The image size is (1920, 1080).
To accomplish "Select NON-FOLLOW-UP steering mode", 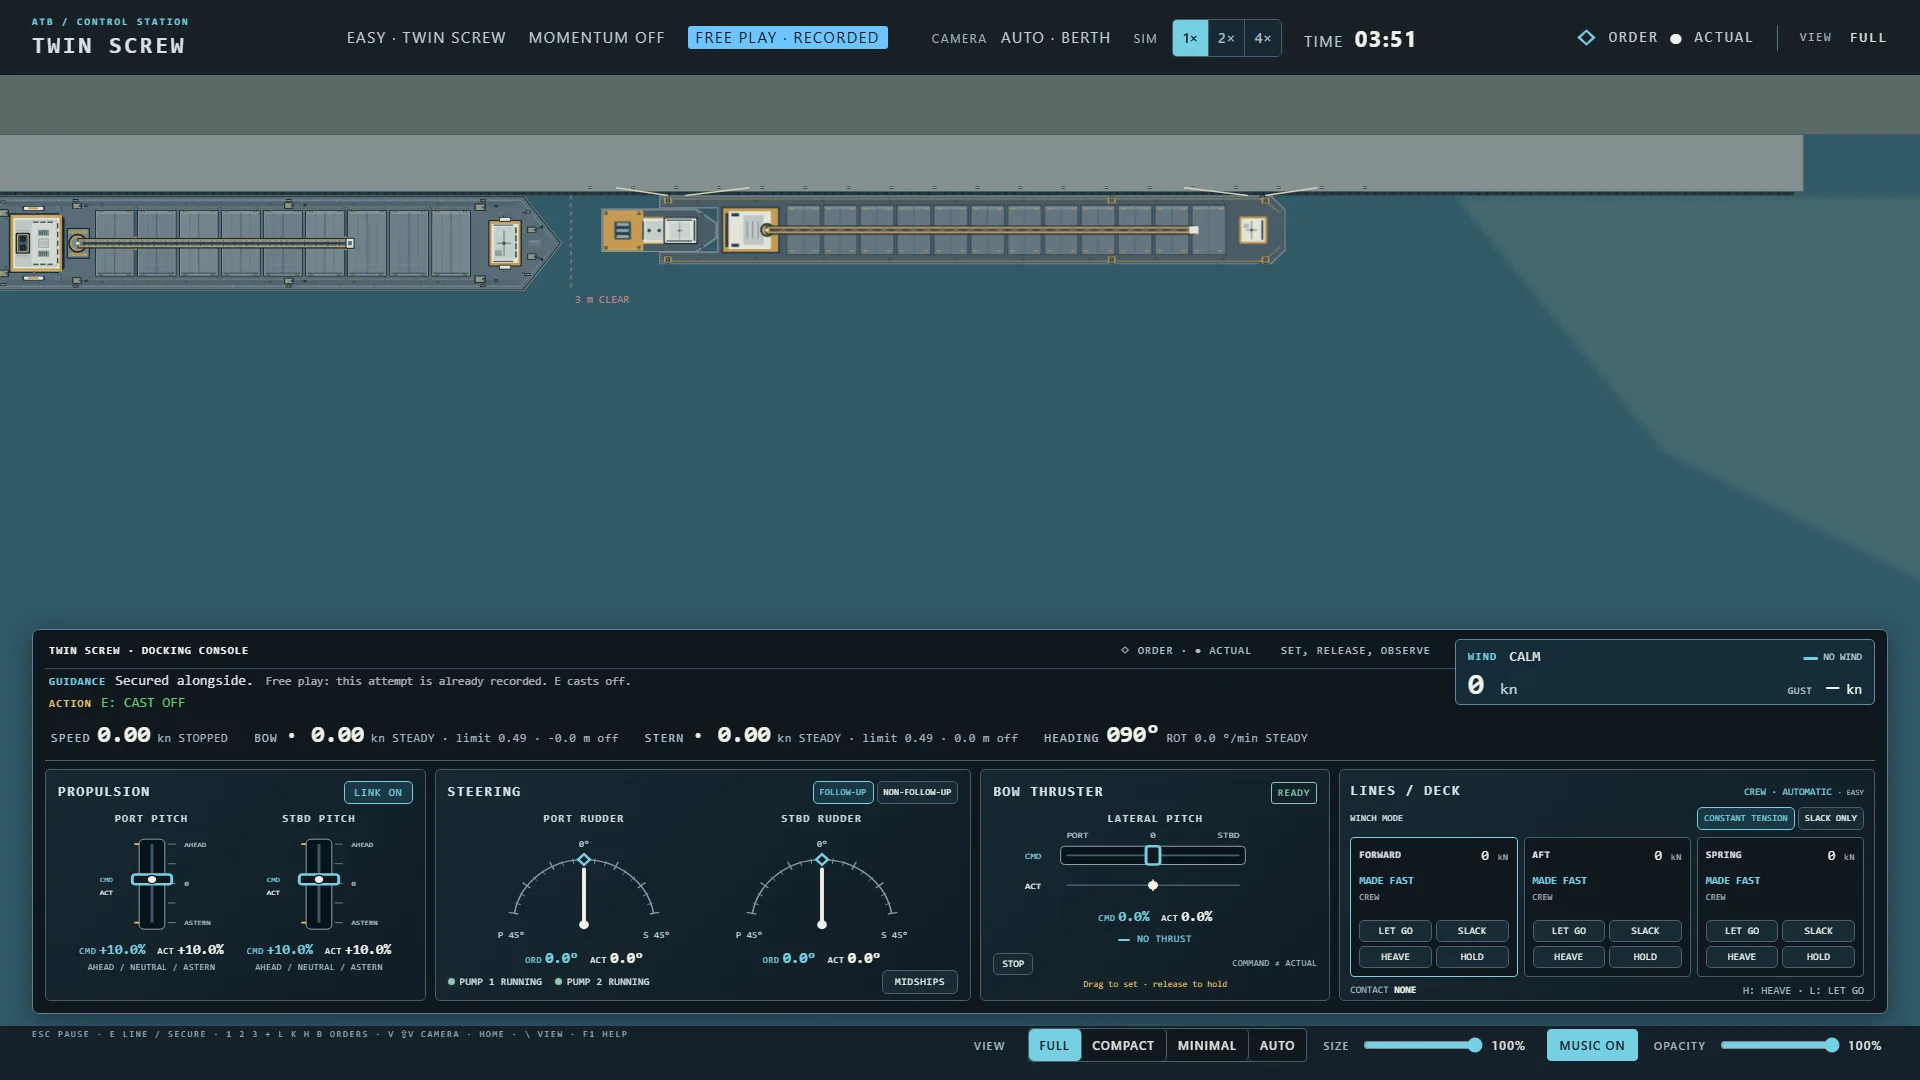I will pos(917,792).
